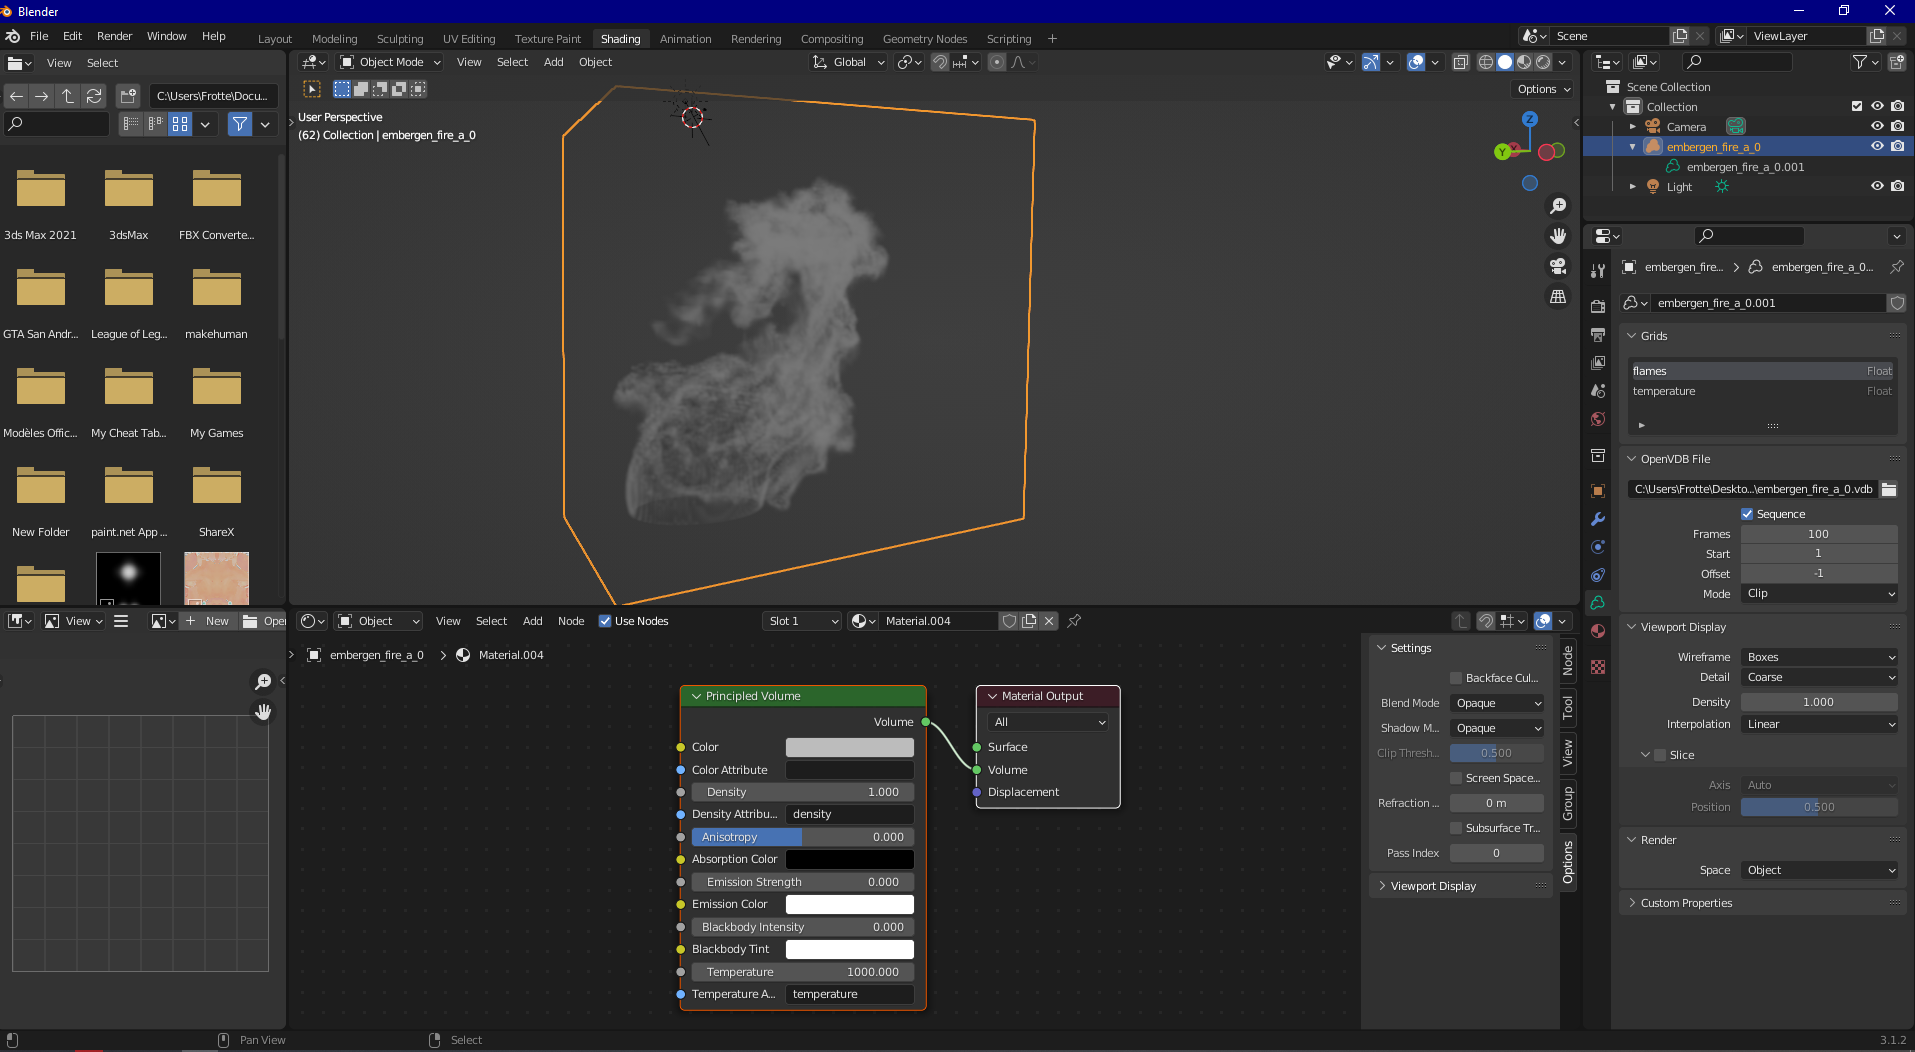Switch to orthographic grid view icon
This screenshot has height=1052, width=1915.
pyautogui.click(x=1557, y=296)
